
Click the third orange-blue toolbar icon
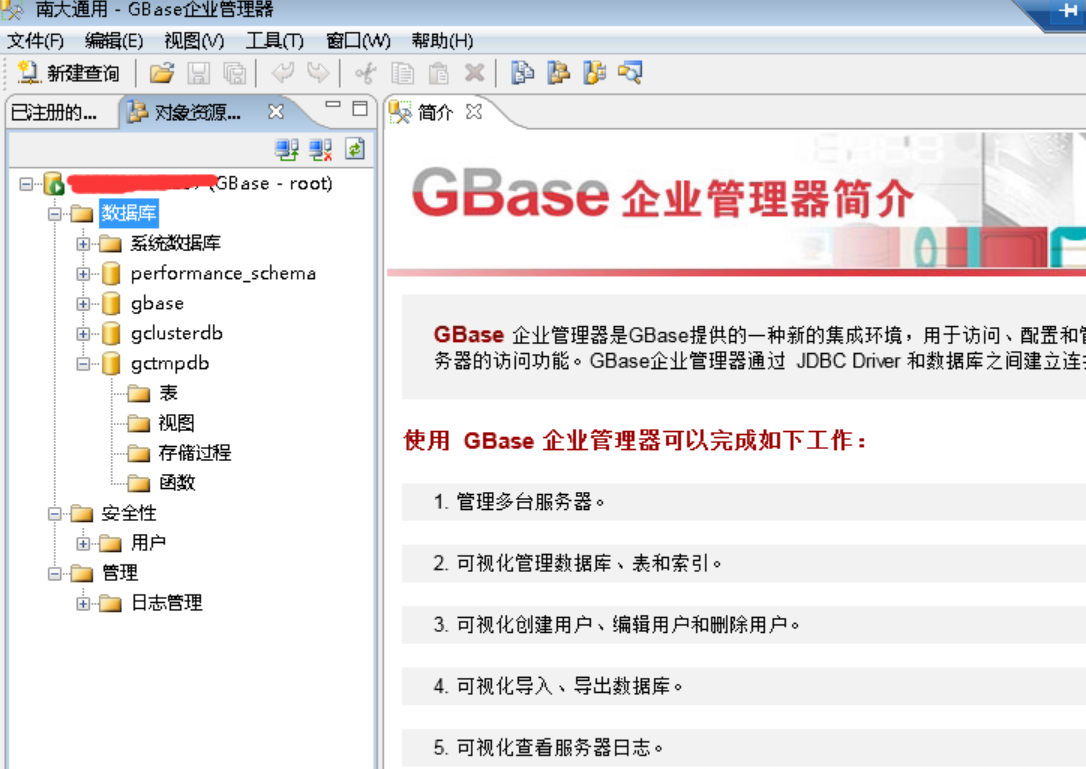click(x=594, y=73)
